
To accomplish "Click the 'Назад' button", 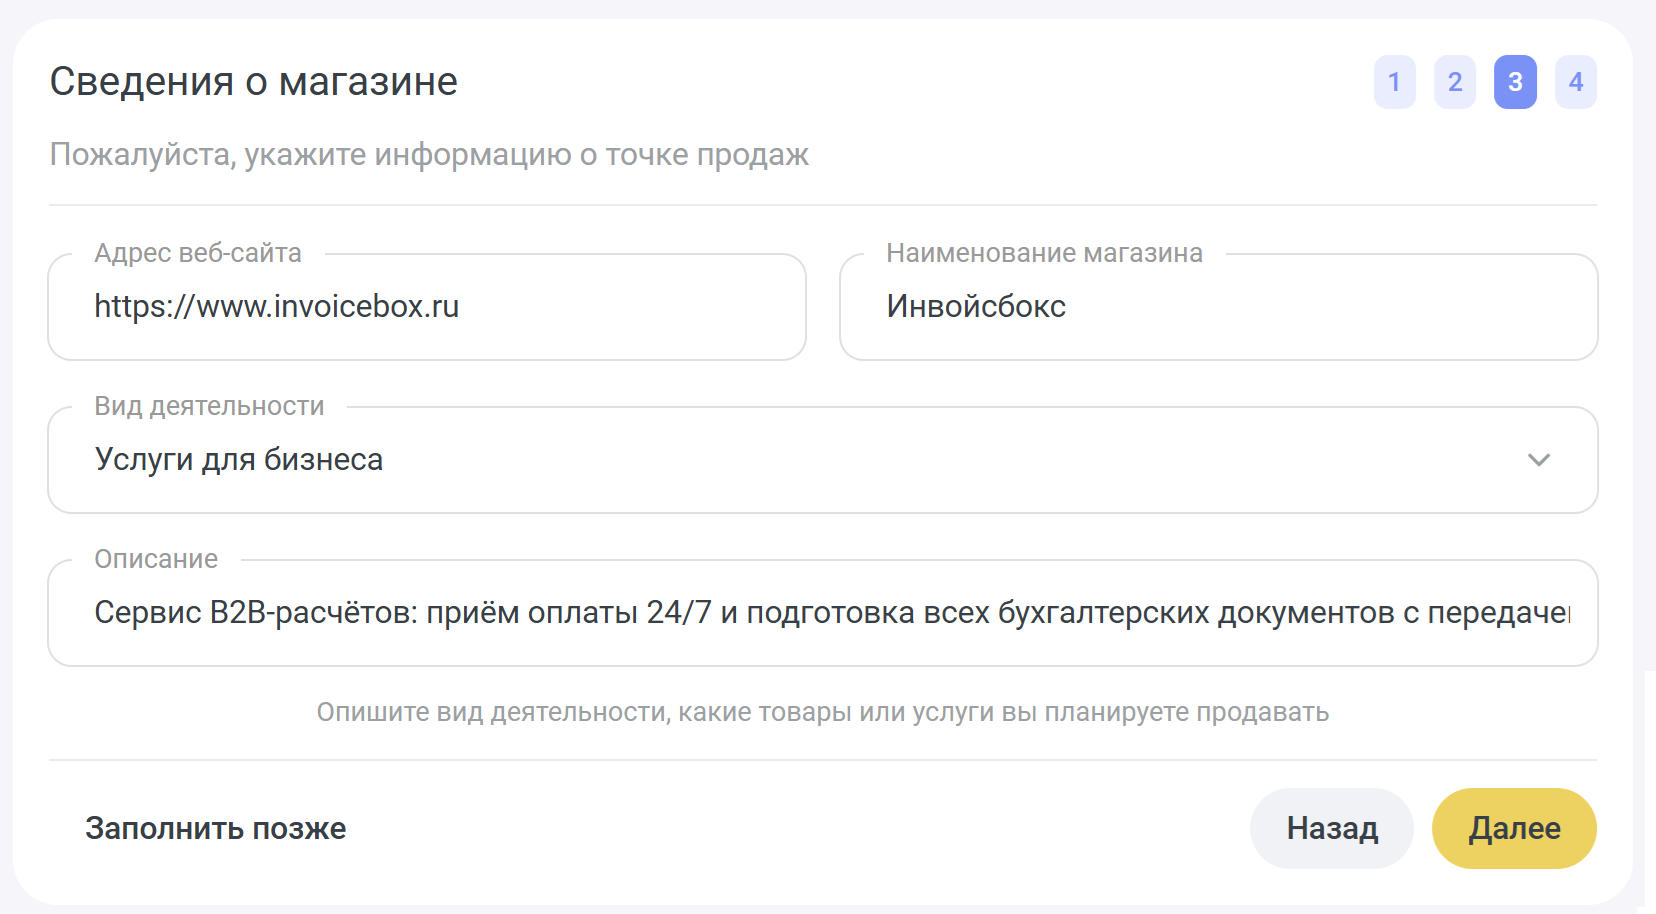I will [1331, 828].
